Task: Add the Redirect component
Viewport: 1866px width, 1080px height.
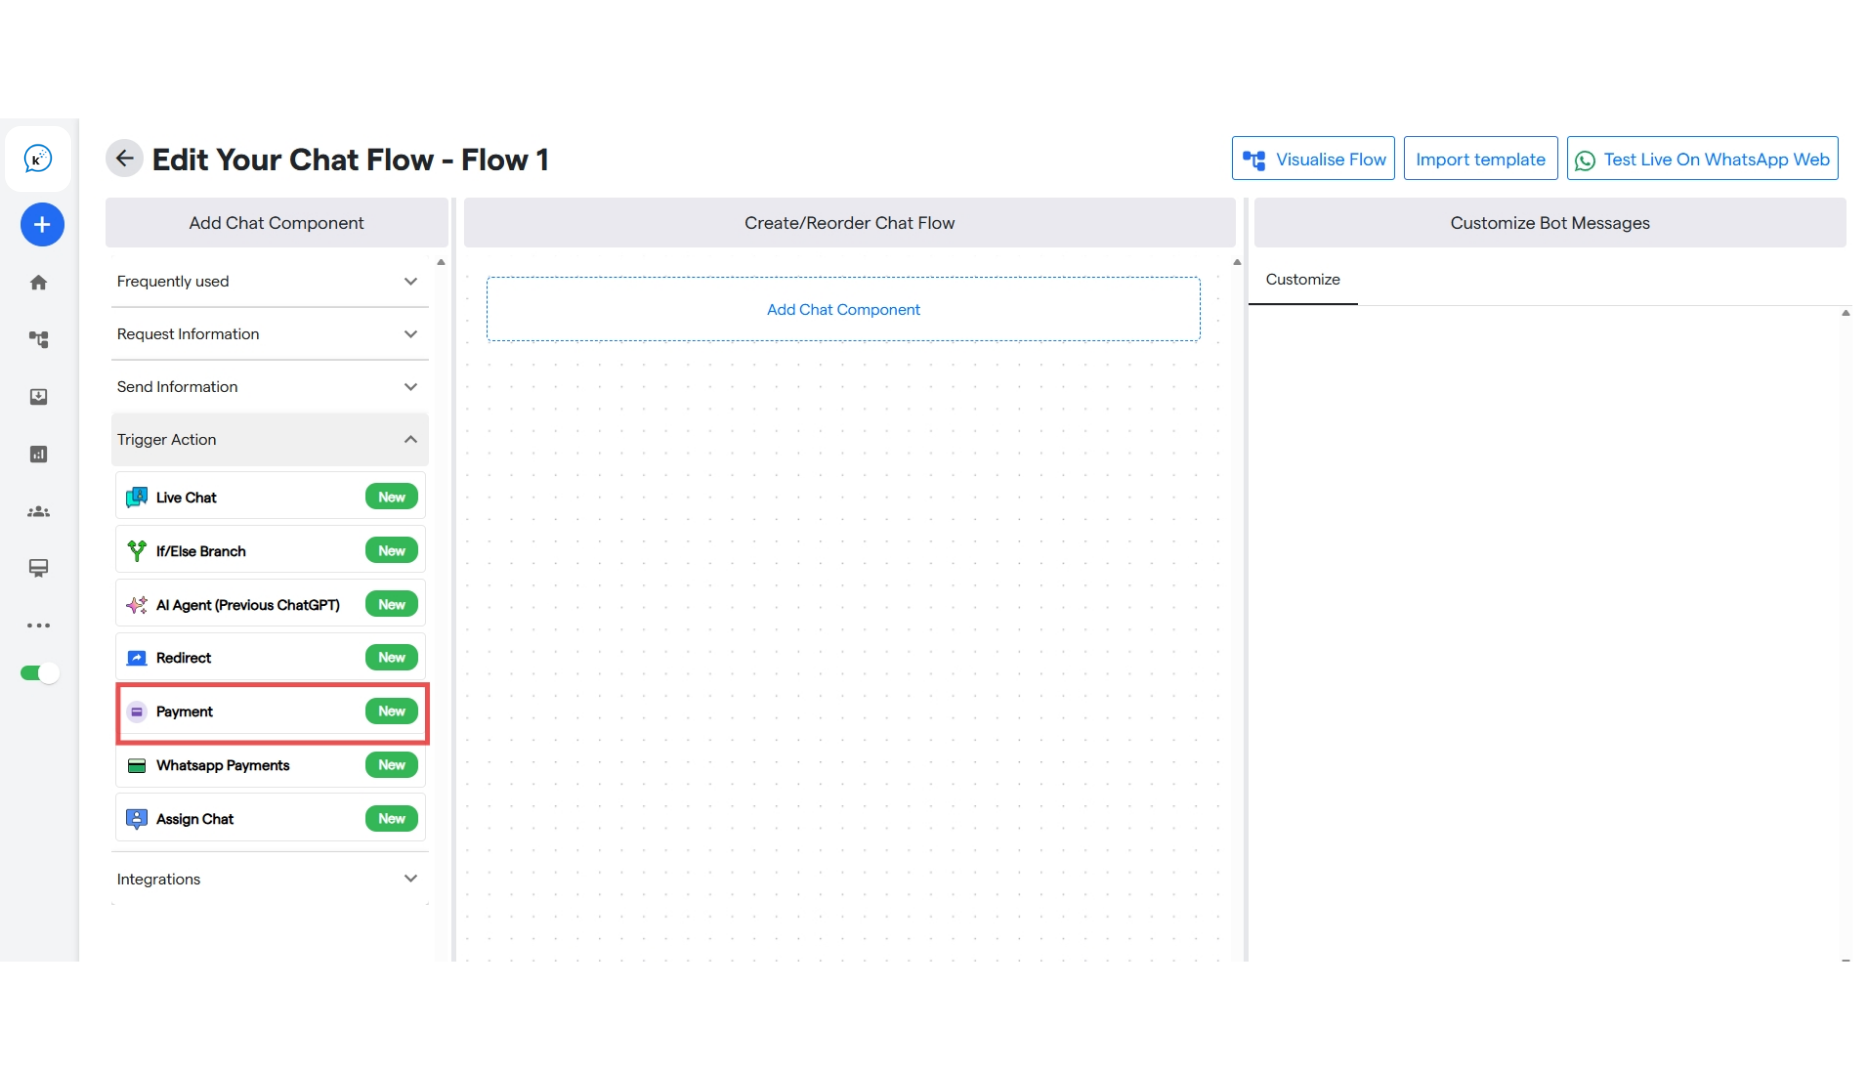Action: pos(271,658)
